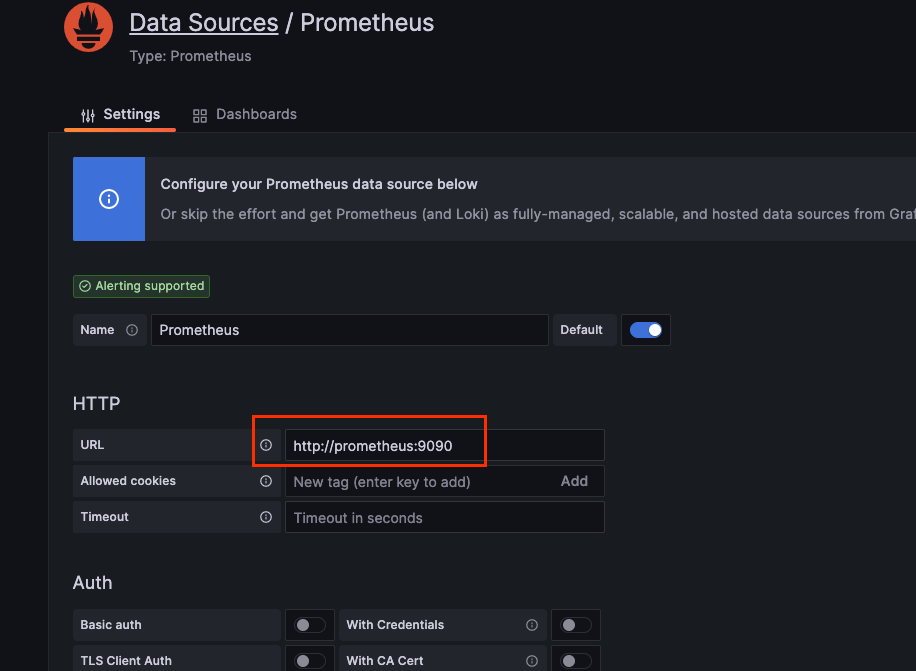Click the info icon in blue banner

(109, 199)
